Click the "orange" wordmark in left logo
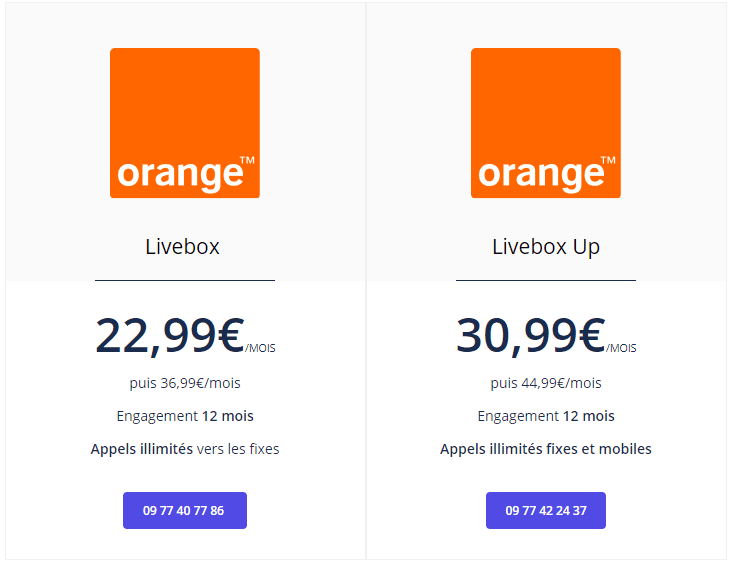Screen dimensions: 733x565 pos(180,174)
